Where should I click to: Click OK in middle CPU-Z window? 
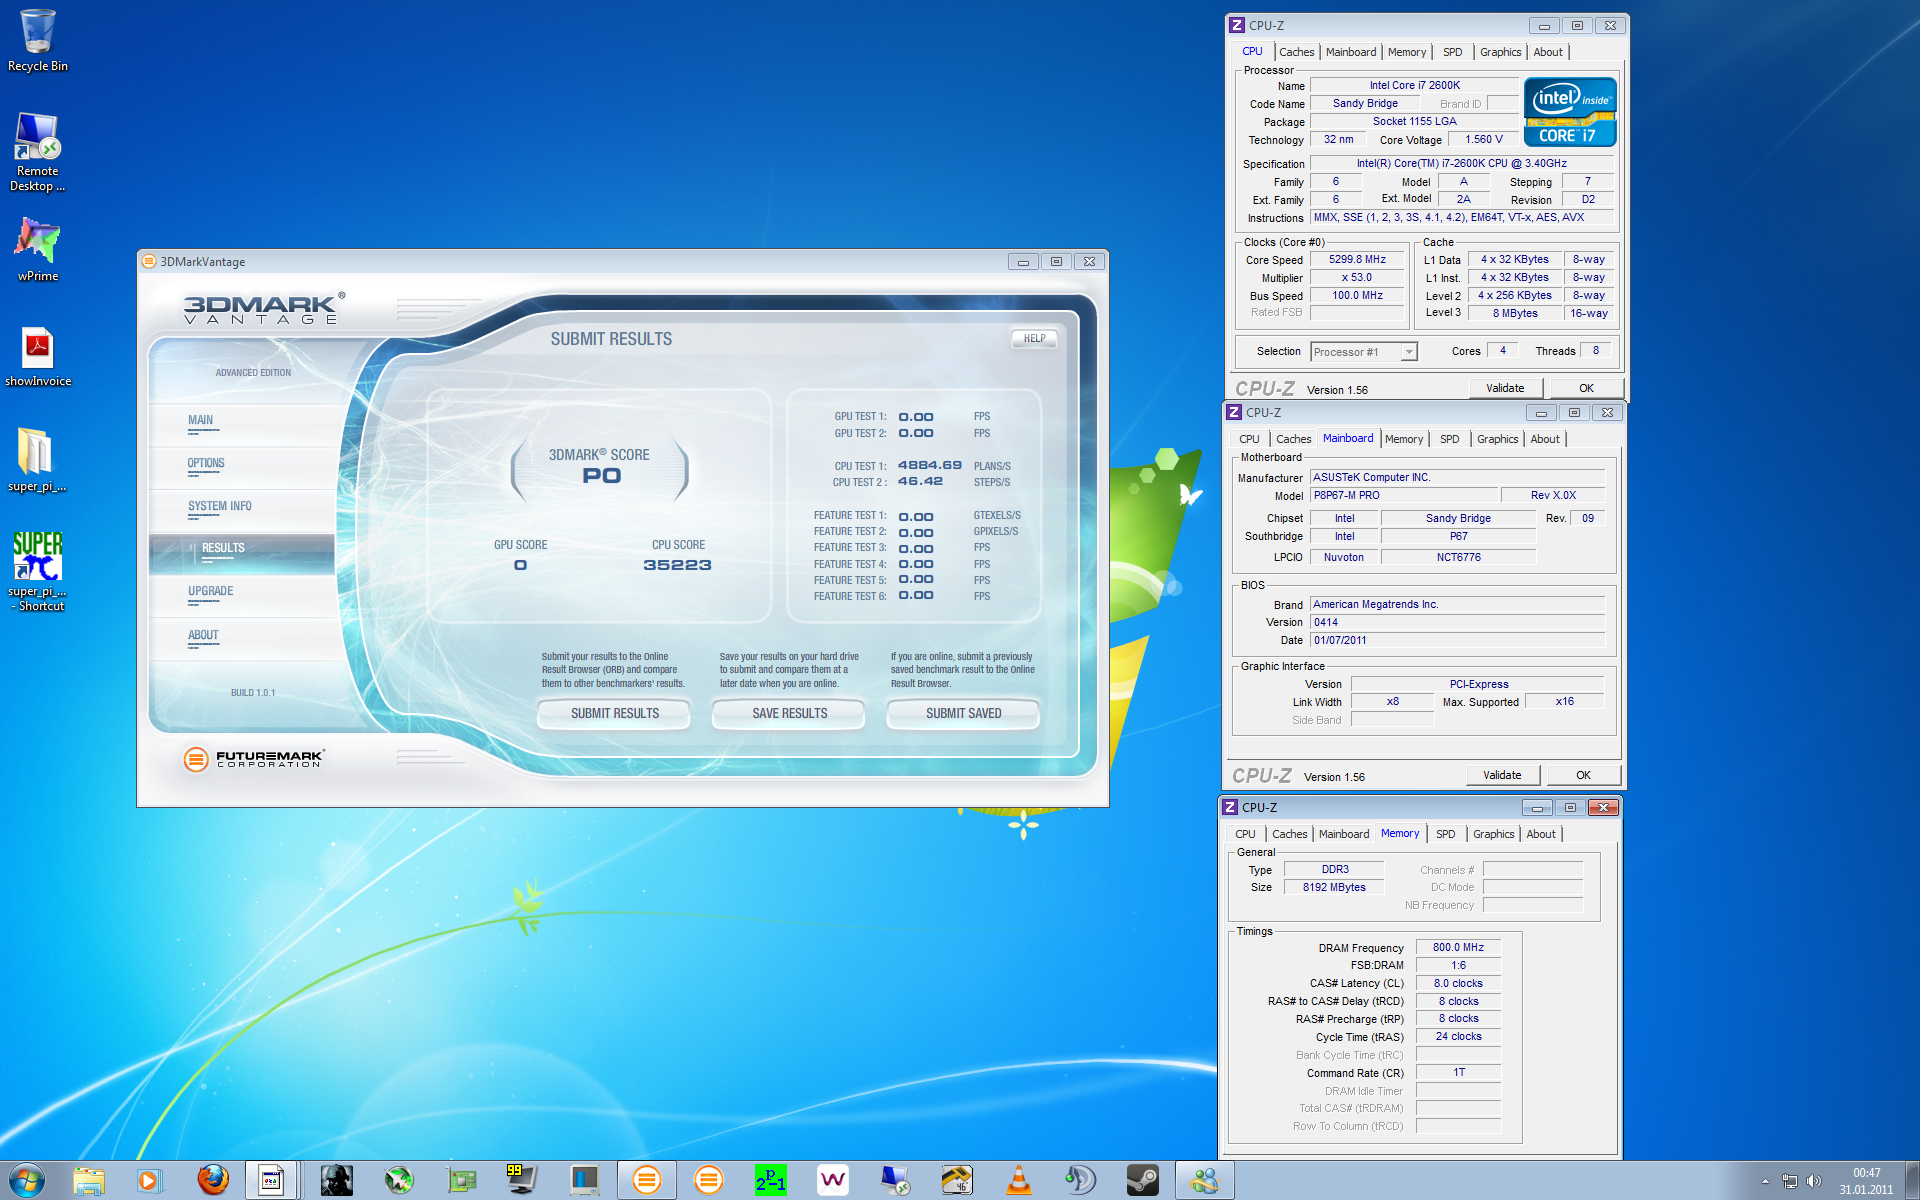pyautogui.click(x=1584, y=776)
